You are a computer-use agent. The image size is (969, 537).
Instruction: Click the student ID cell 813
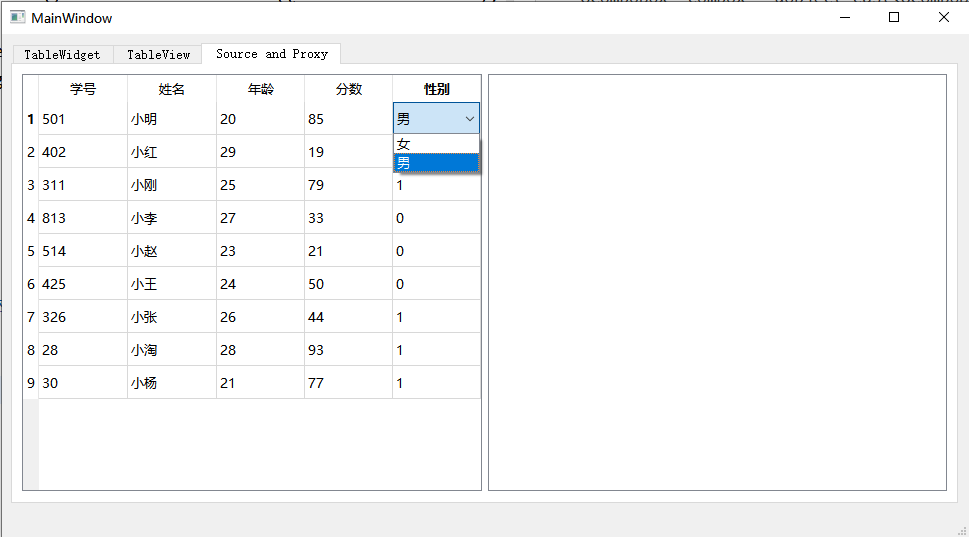(x=83, y=218)
